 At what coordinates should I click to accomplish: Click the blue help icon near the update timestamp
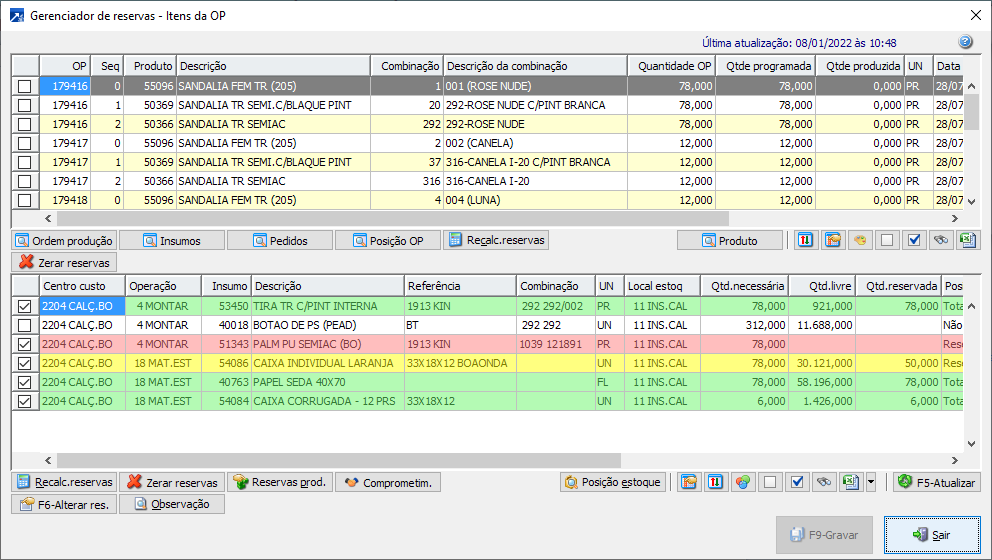(965, 42)
